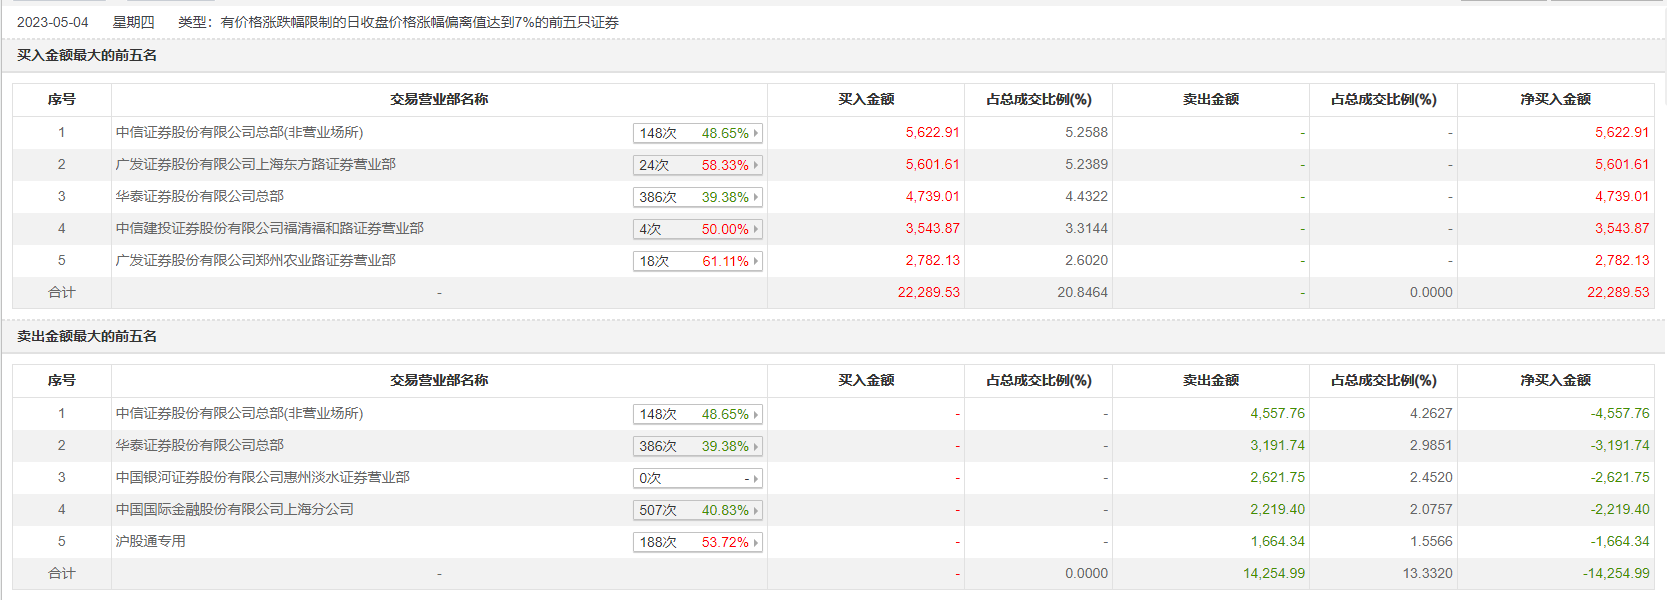The image size is (1667, 600).
Task: Click 148次 48.65% badge in sell table
Action: (x=697, y=414)
